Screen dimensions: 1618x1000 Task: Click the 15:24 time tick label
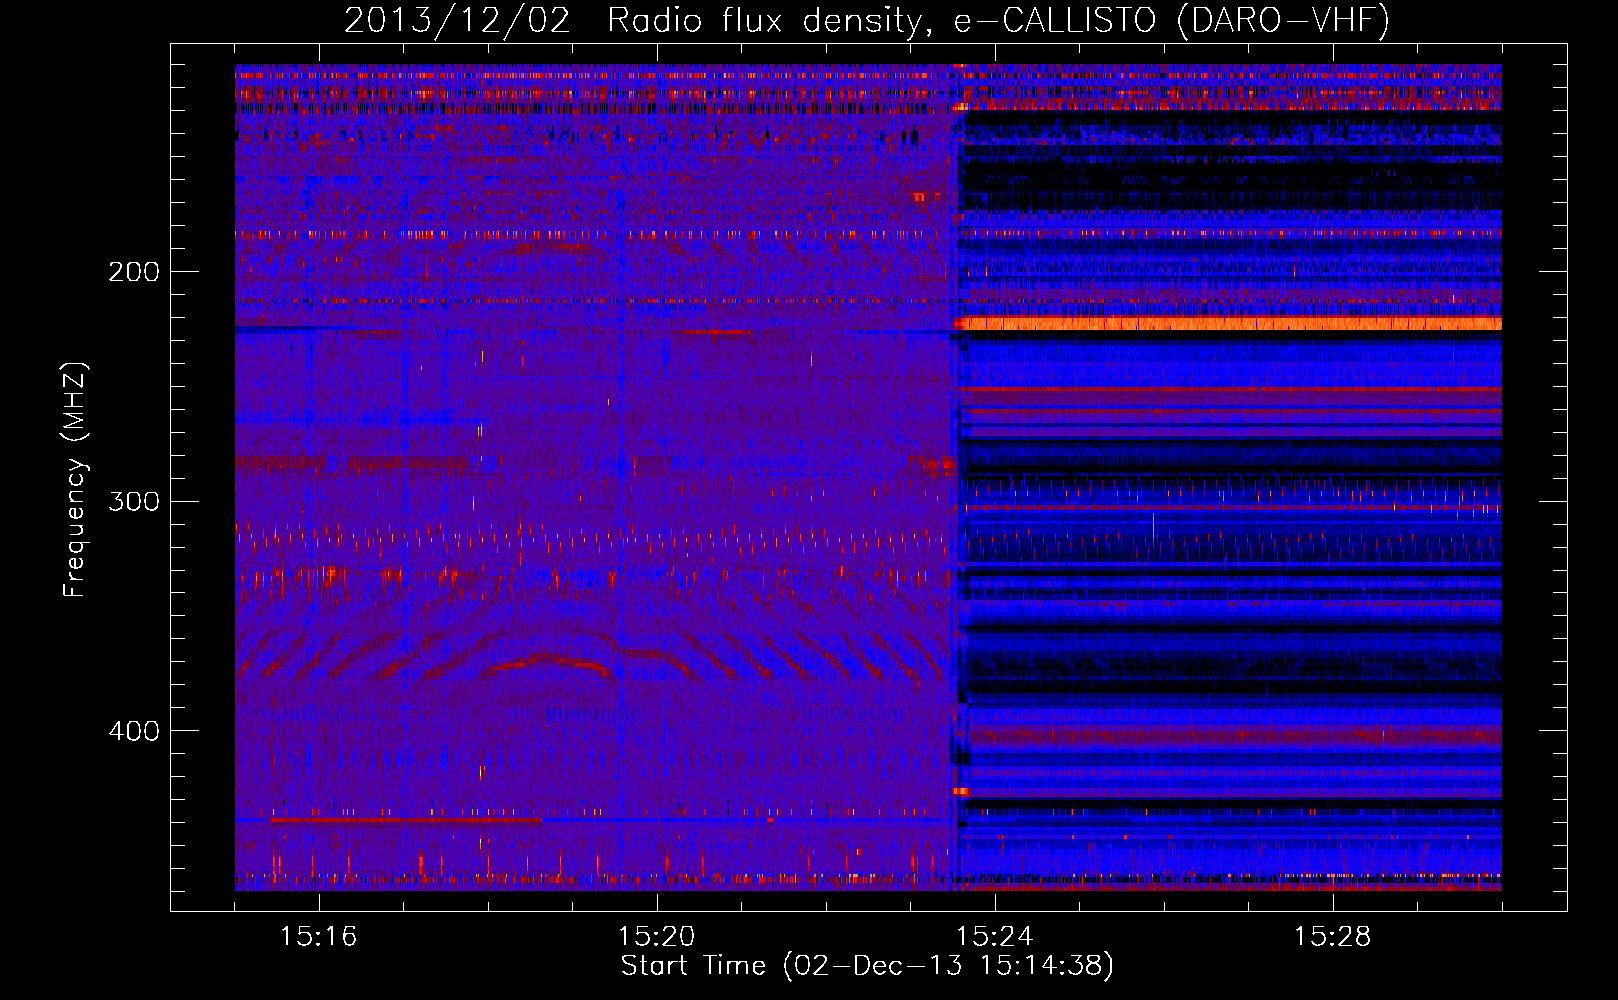(994, 937)
